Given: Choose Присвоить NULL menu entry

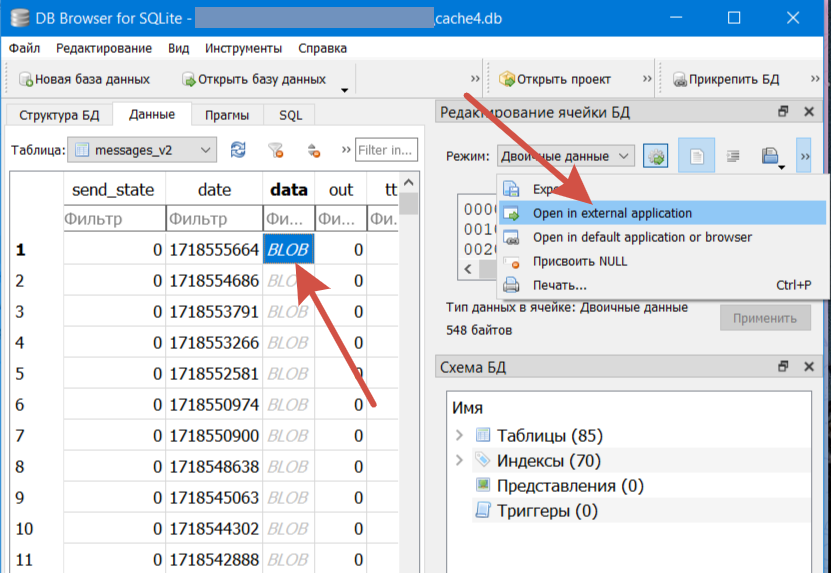Looking at the screenshot, I should pyautogui.click(x=662, y=261).
